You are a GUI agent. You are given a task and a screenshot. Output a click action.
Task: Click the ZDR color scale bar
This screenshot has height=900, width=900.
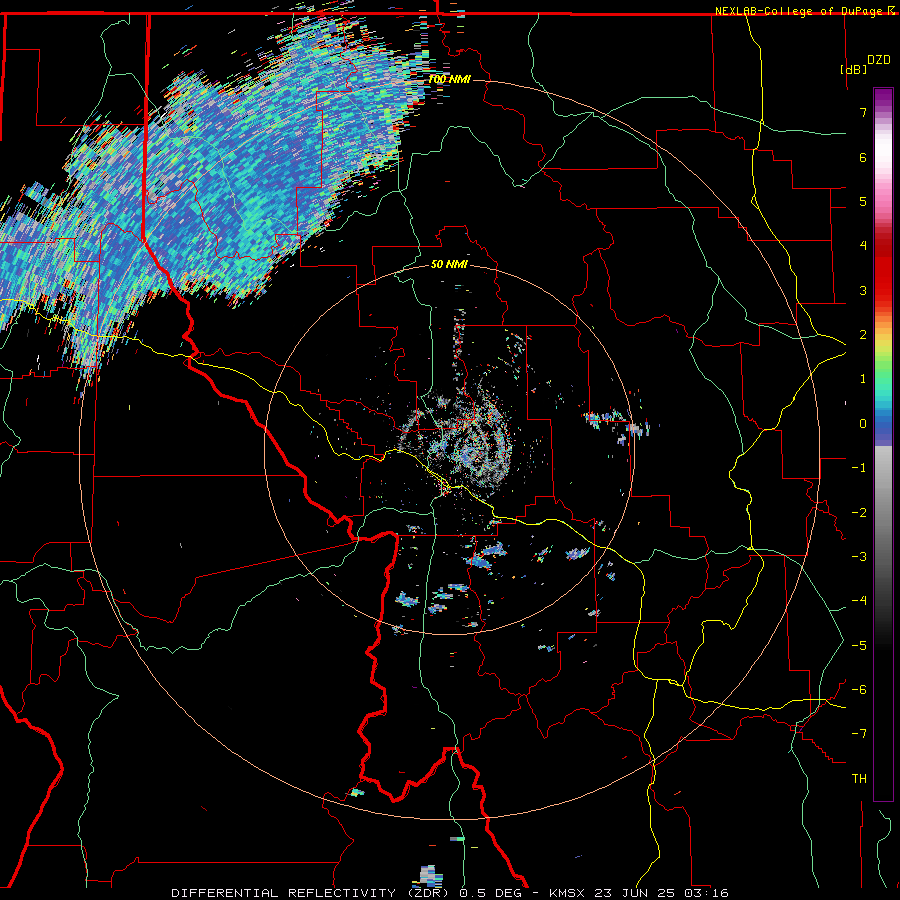pos(883,444)
